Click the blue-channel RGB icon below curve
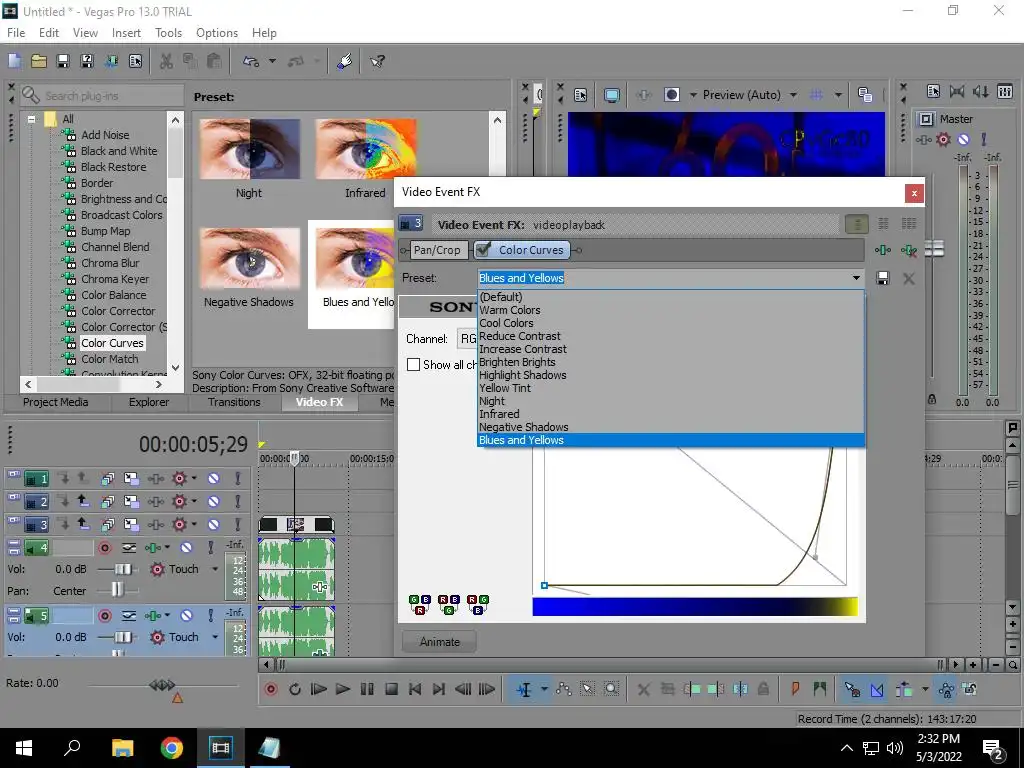 (478, 605)
